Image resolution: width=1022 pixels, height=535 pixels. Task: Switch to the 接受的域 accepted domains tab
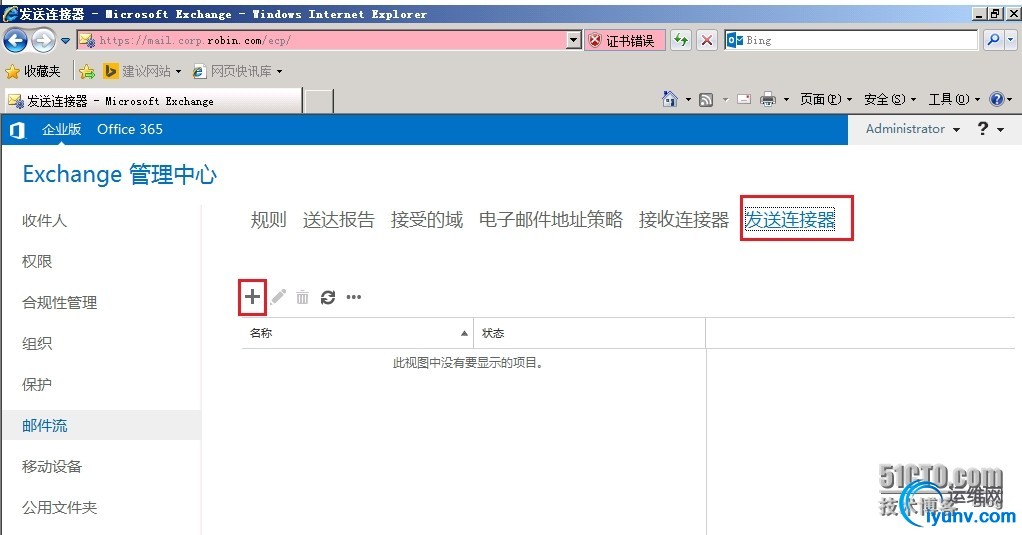[427, 220]
